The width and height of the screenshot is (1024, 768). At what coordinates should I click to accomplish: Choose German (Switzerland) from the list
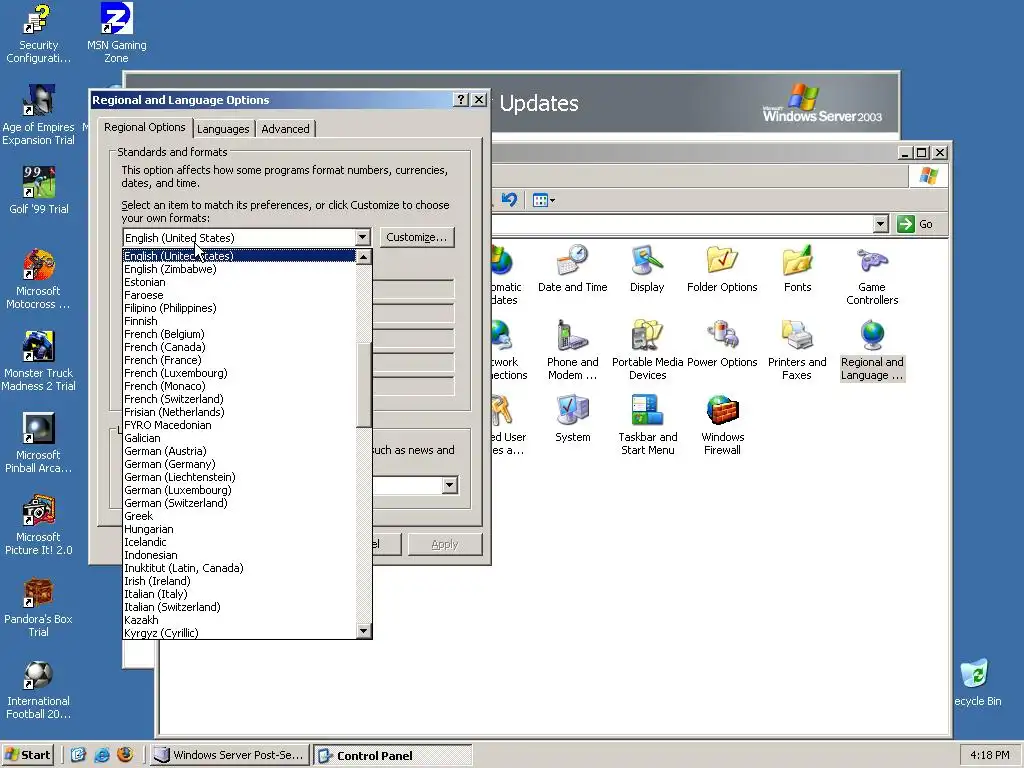[239, 503]
